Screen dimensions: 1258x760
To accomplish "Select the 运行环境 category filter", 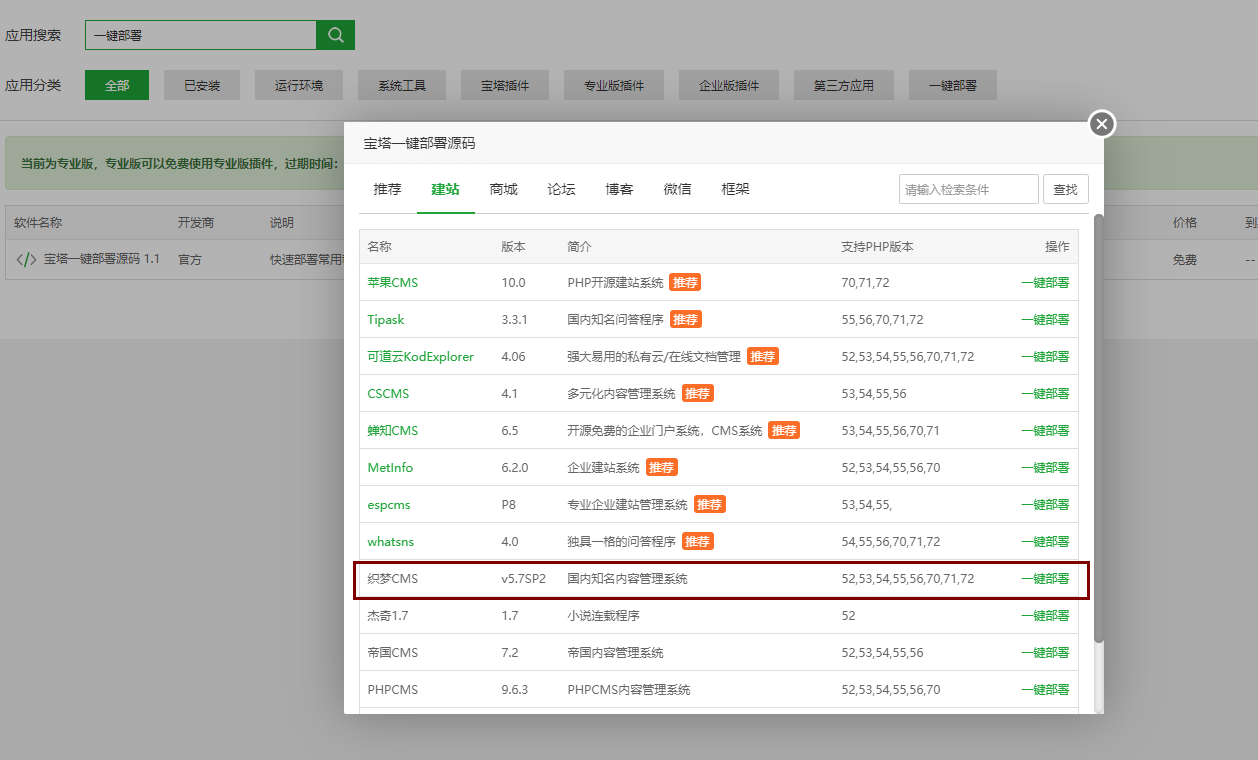I will pos(299,86).
